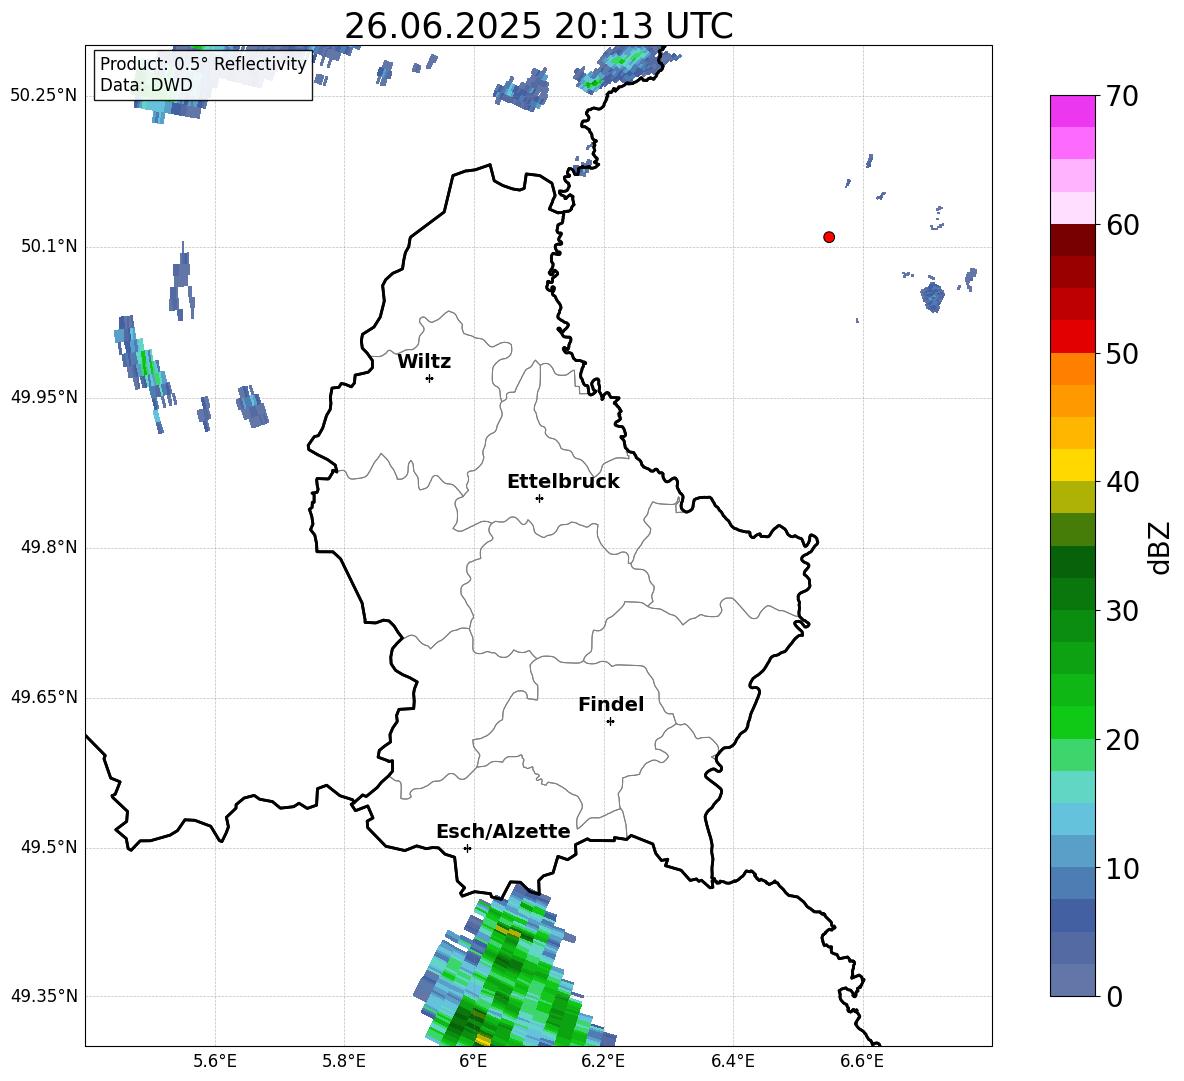Click the 0 tick label on colorbar
1184x1081 pixels.
[1114, 996]
